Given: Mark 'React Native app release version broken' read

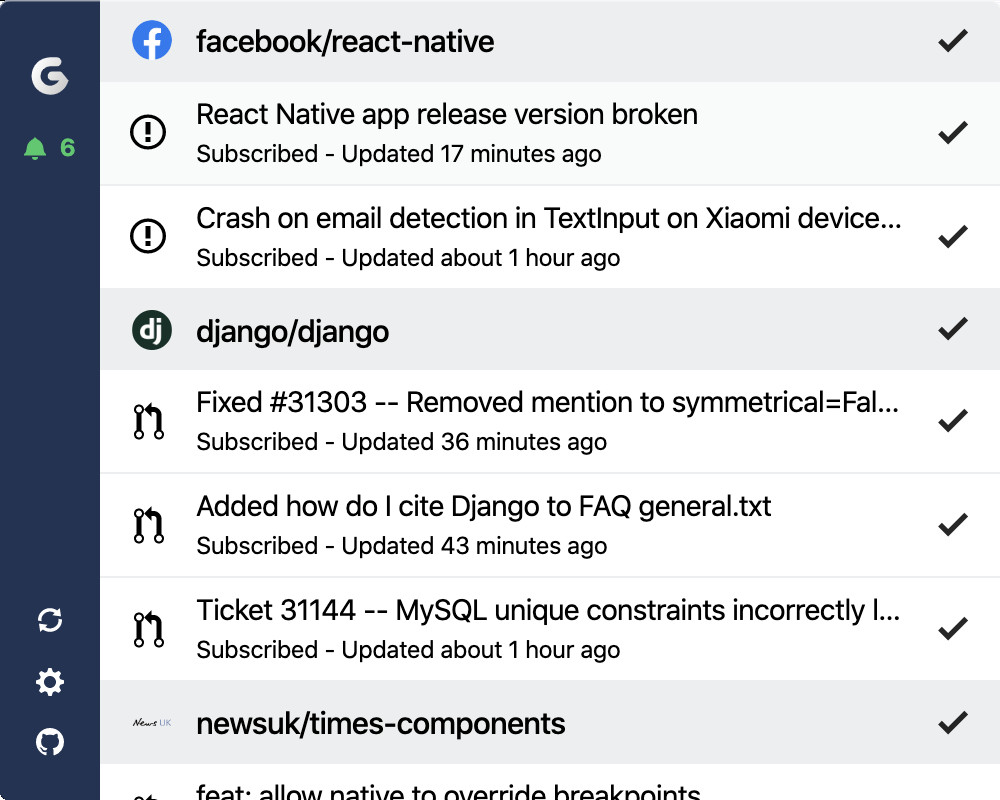Looking at the screenshot, I should pyautogui.click(x=953, y=133).
